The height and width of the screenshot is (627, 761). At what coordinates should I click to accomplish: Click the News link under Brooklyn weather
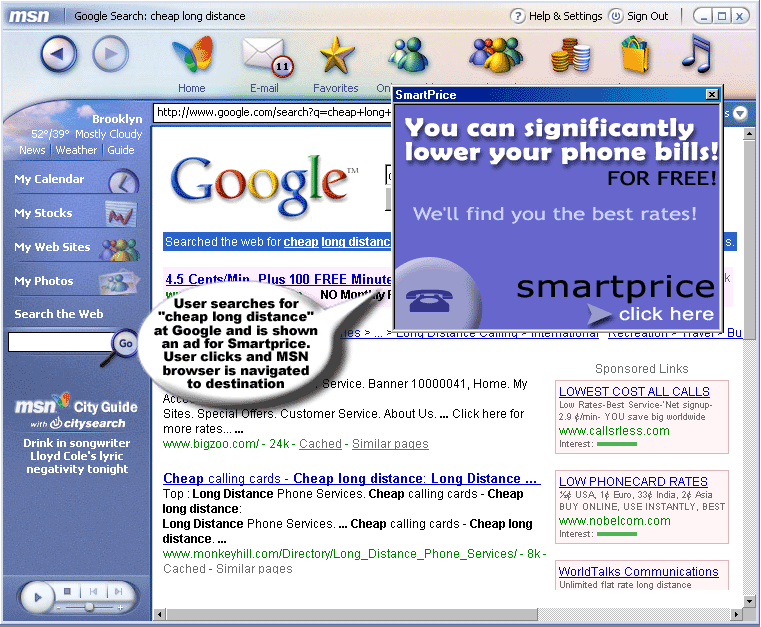click(x=32, y=150)
